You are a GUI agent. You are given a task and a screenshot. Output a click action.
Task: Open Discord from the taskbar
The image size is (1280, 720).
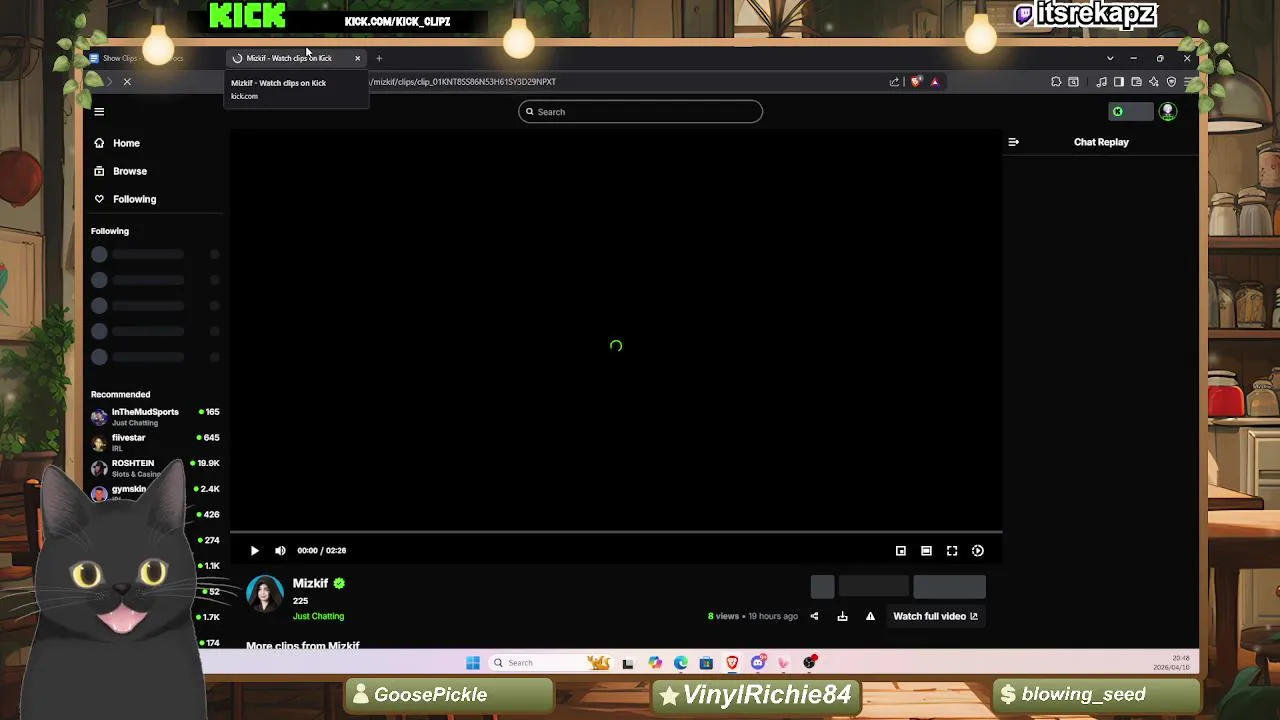point(758,663)
